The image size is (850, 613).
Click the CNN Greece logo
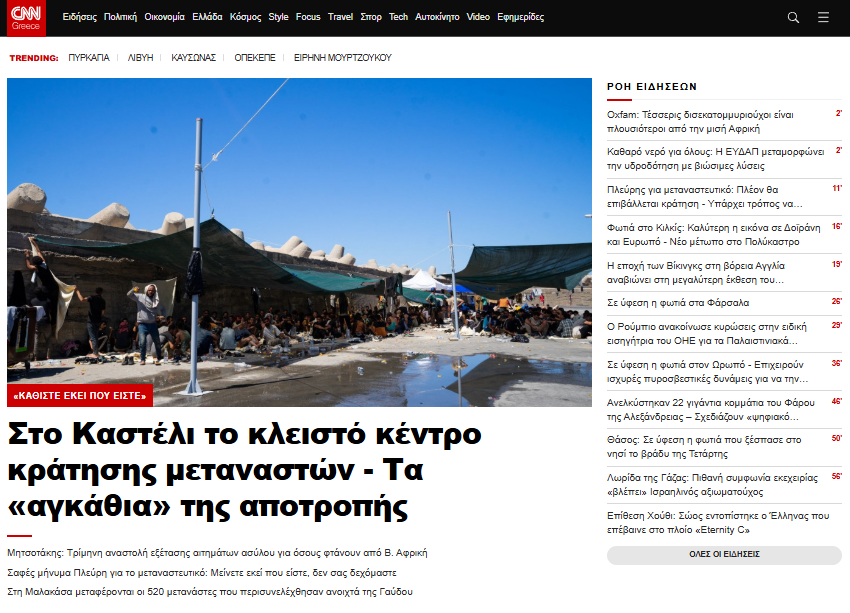(26, 18)
